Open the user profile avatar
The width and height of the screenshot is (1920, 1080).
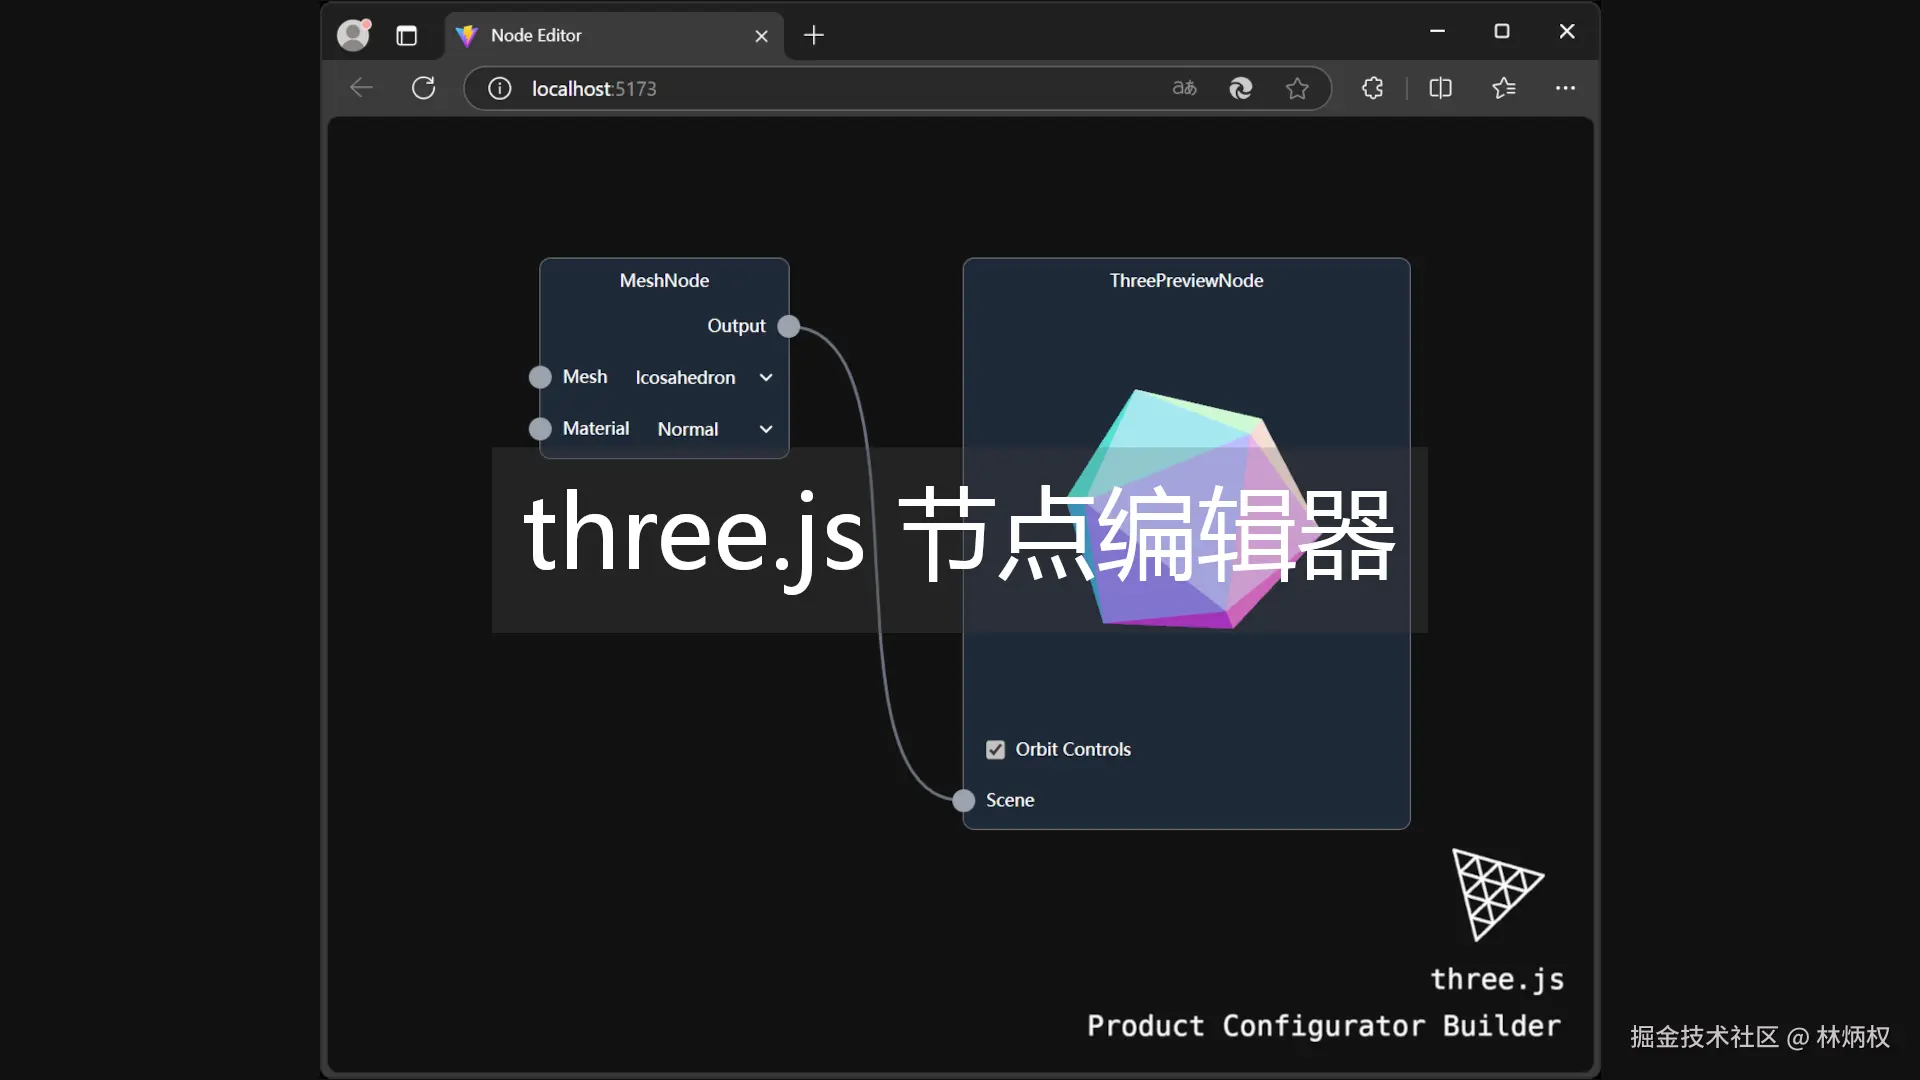pyautogui.click(x=353, y=35)
